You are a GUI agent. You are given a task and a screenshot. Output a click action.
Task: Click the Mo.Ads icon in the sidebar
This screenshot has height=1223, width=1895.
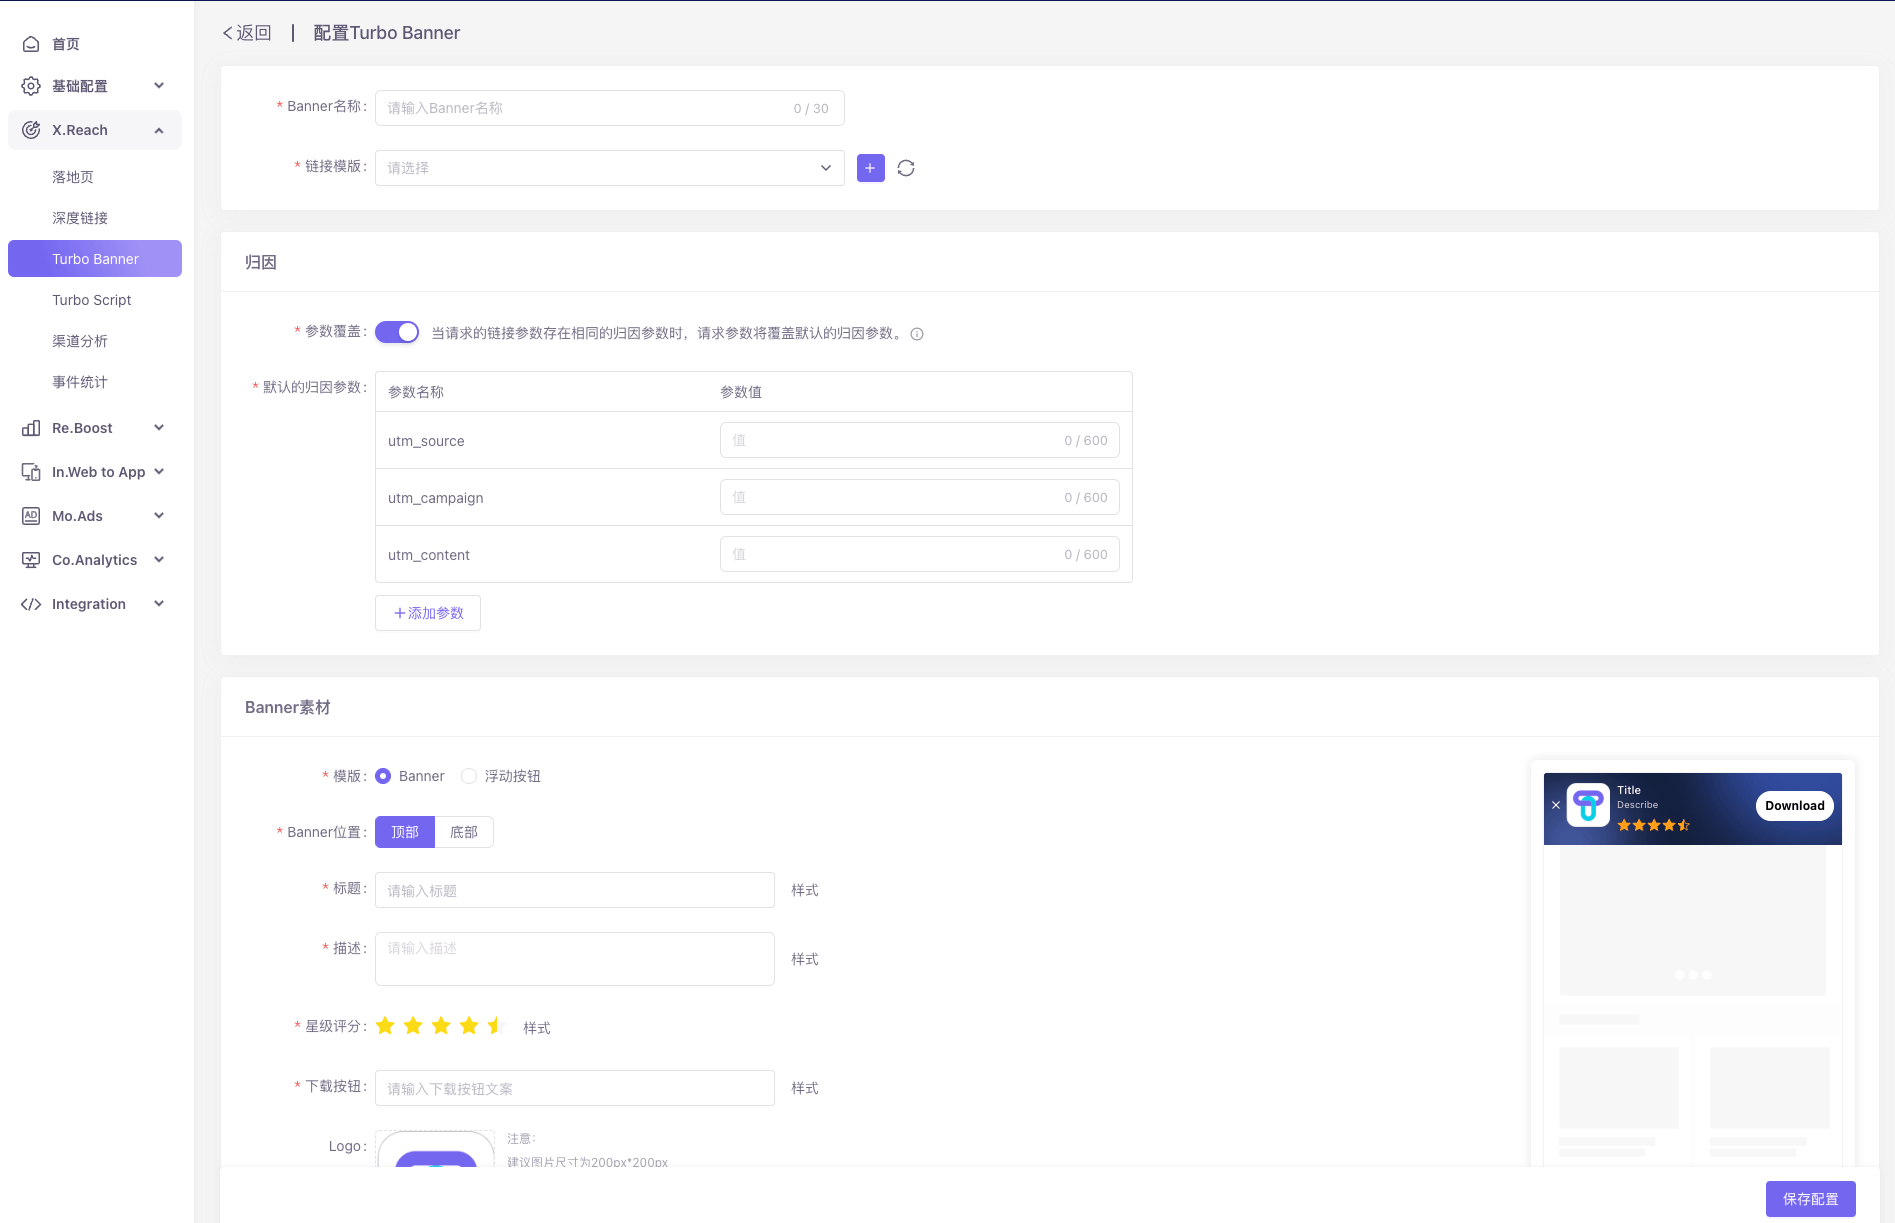click(x=31, y=516)
